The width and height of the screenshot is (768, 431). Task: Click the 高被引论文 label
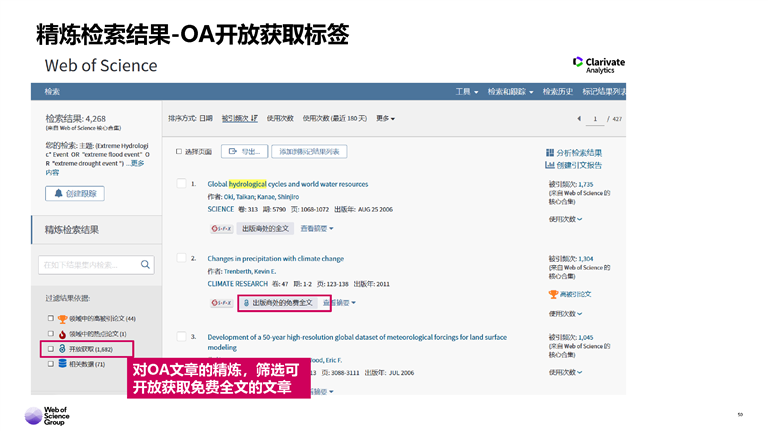(576, 294)
